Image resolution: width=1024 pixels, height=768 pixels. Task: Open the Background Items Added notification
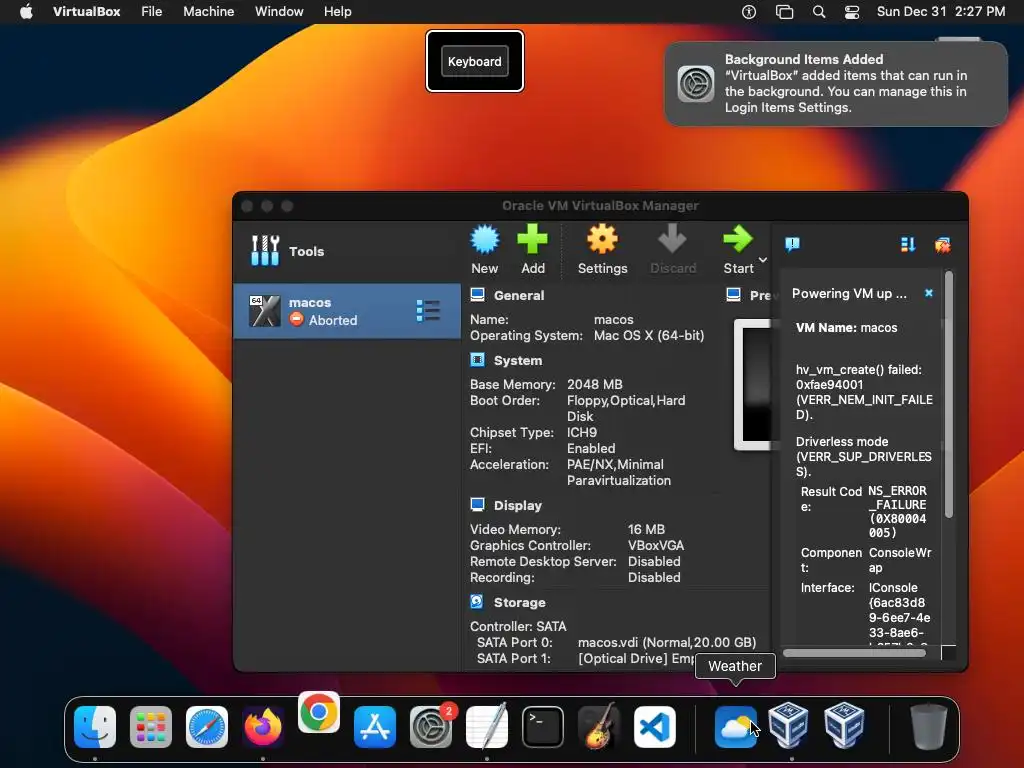coord(836,84)
